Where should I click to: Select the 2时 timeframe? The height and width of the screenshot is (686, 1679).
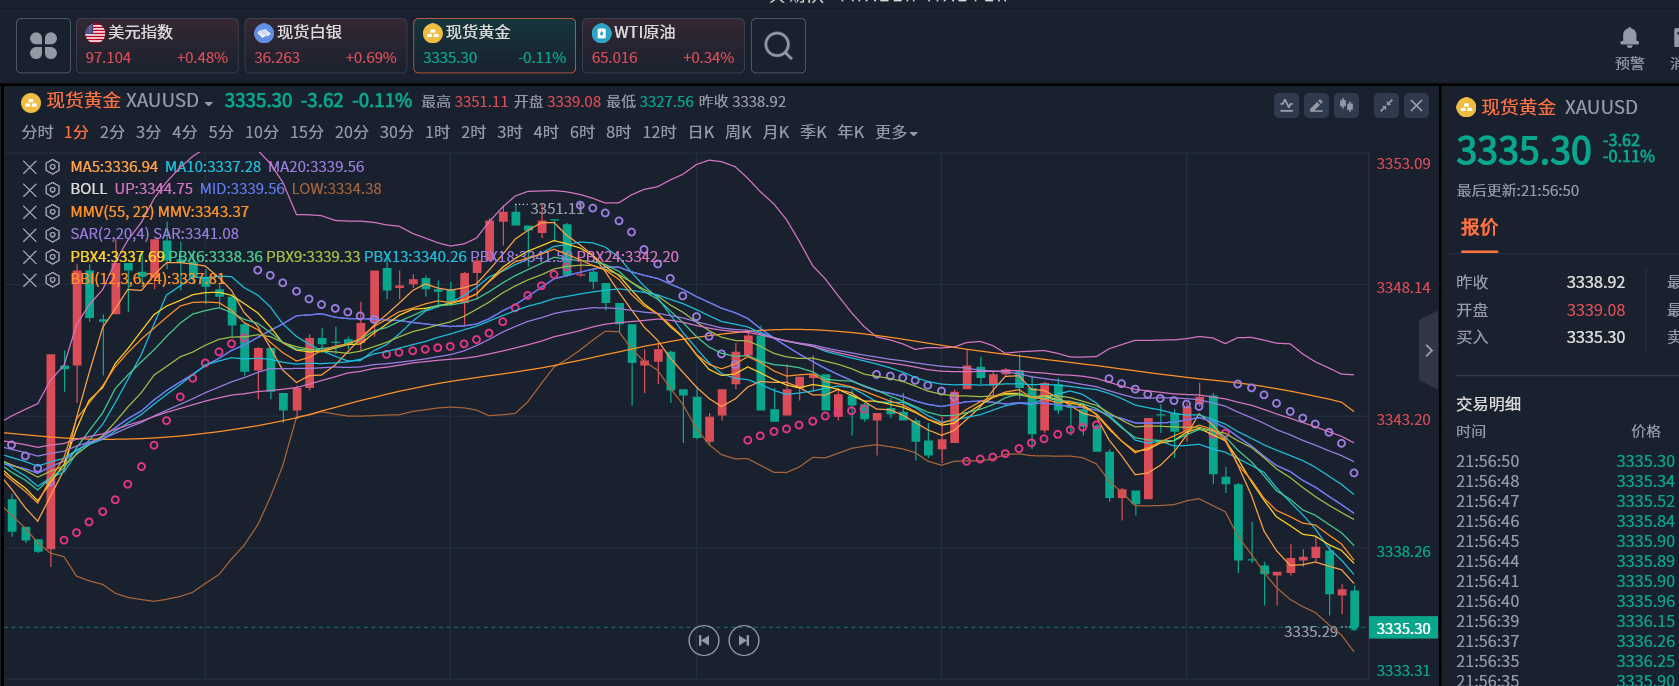[x=473, y=132]
